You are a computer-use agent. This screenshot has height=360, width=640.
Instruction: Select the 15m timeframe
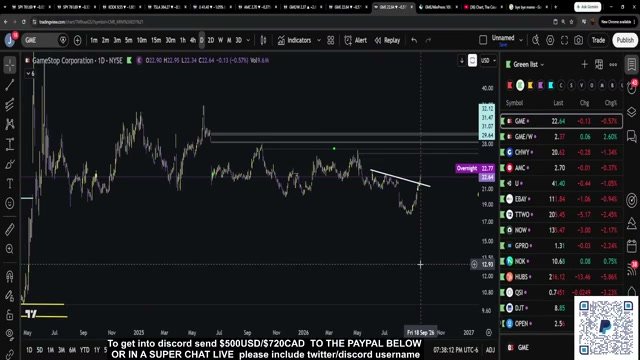(156, 40)
